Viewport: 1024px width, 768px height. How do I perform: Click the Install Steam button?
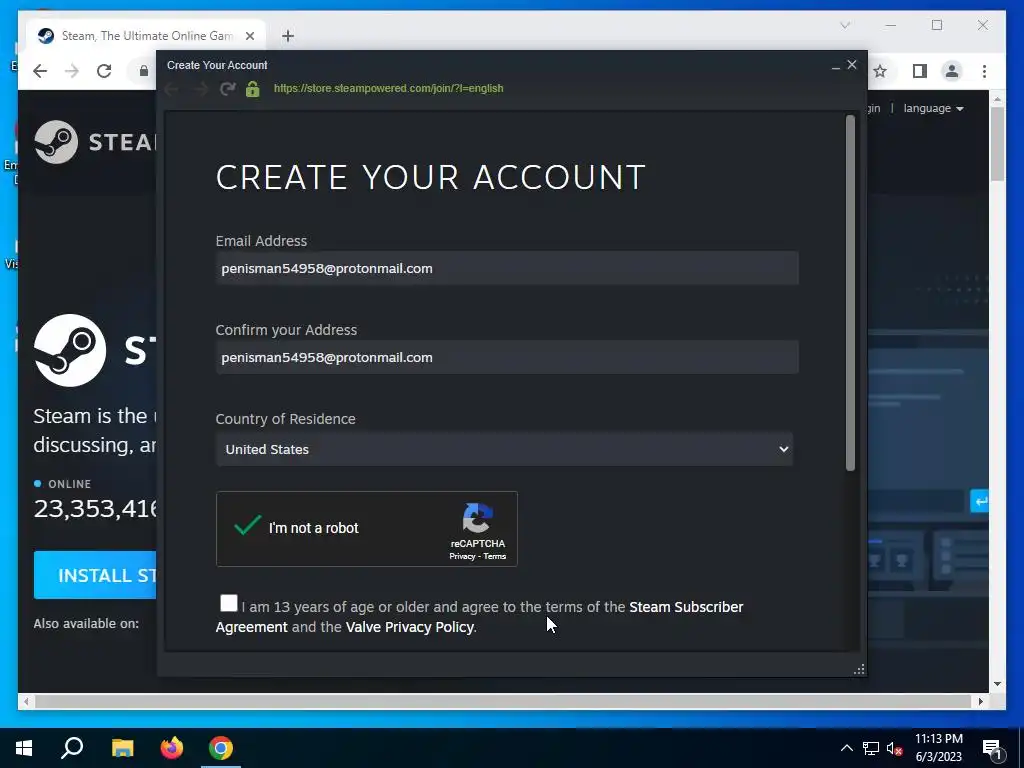coord(95,575)
